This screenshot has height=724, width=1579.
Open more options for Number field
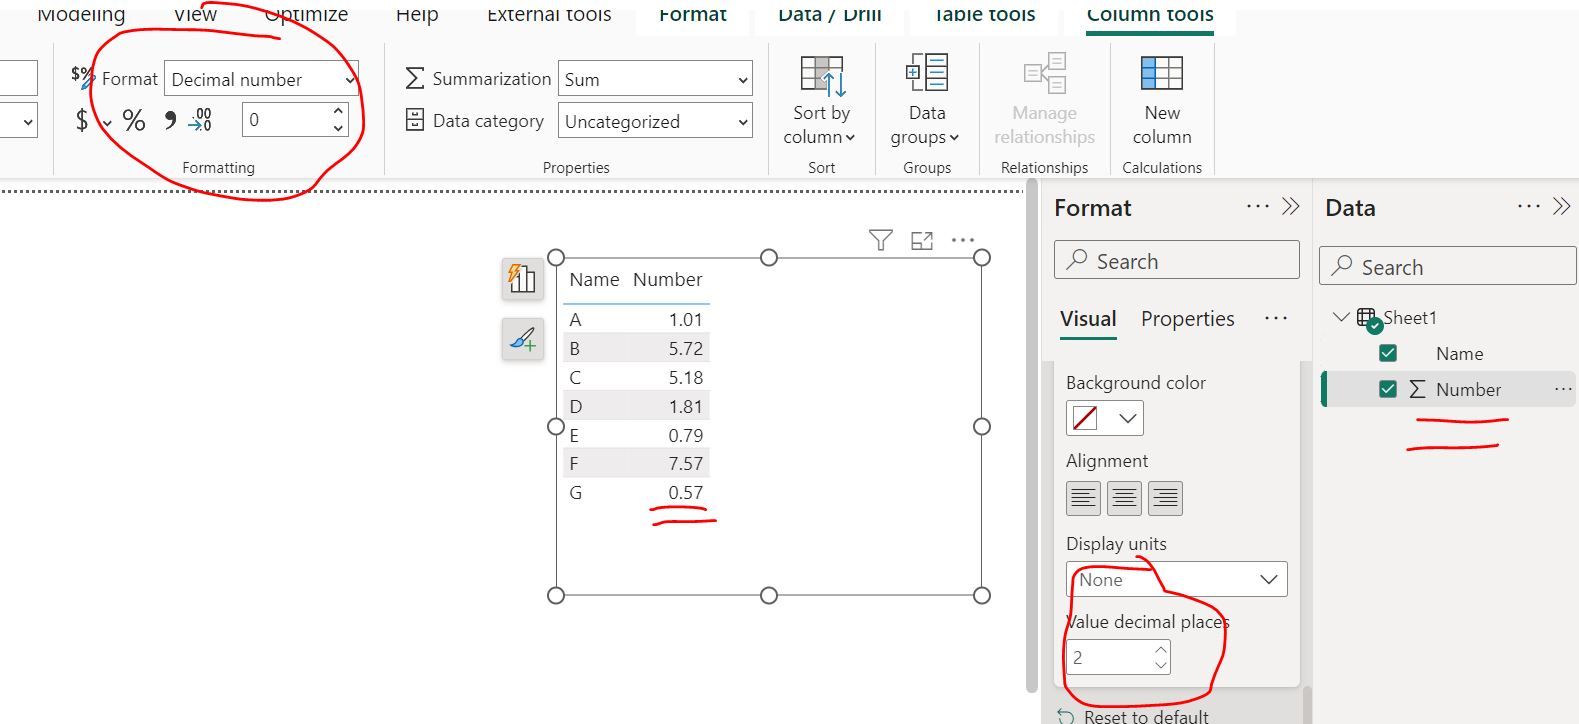[x=1563, y=389]
